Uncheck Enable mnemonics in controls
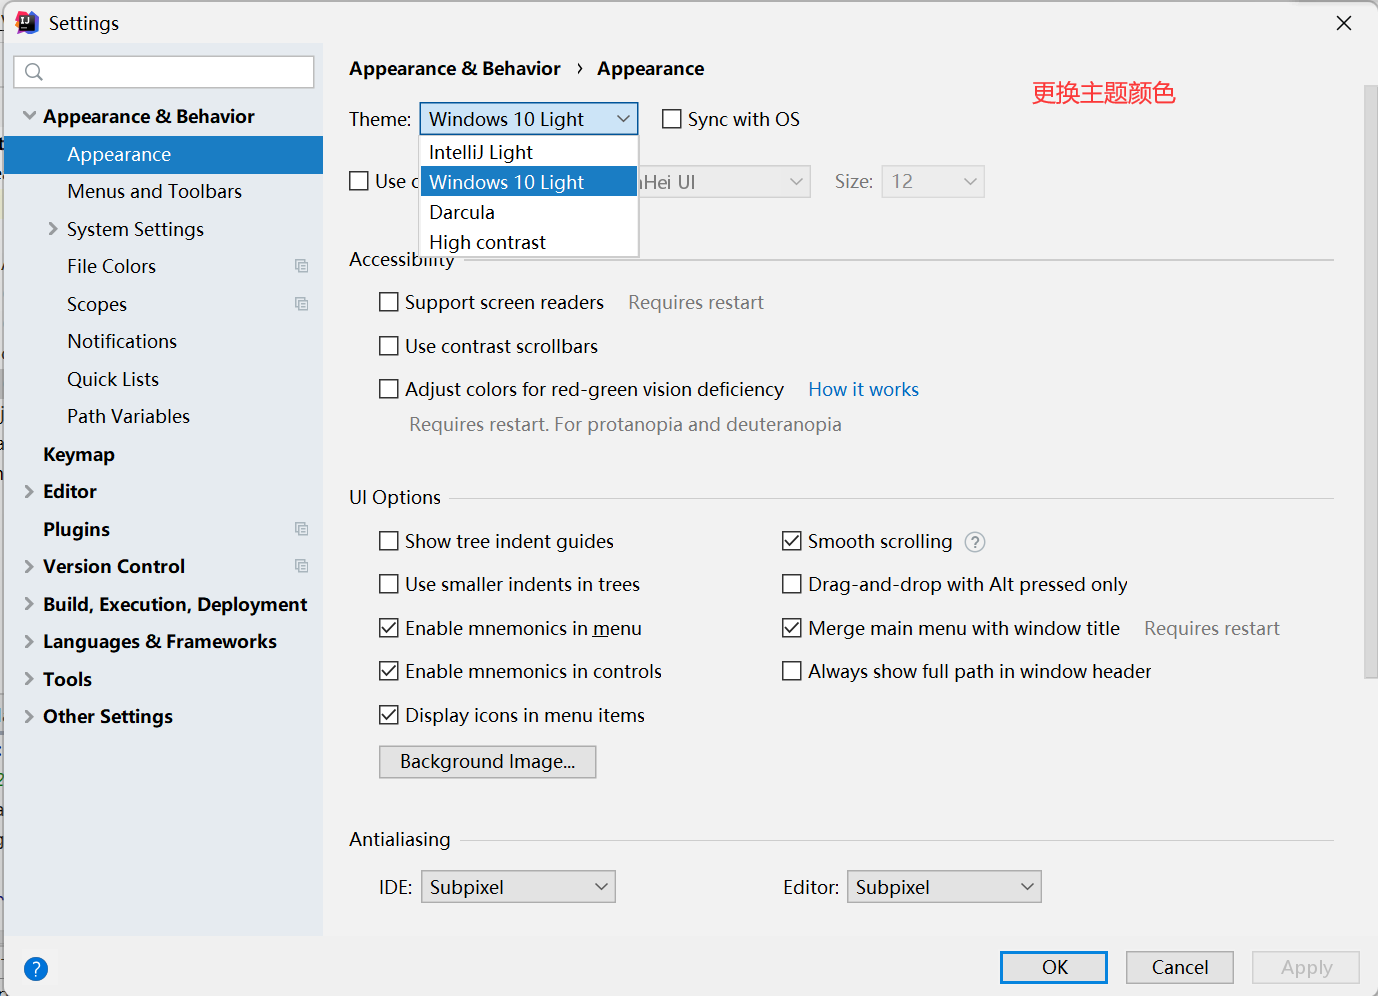 point(389,671)
